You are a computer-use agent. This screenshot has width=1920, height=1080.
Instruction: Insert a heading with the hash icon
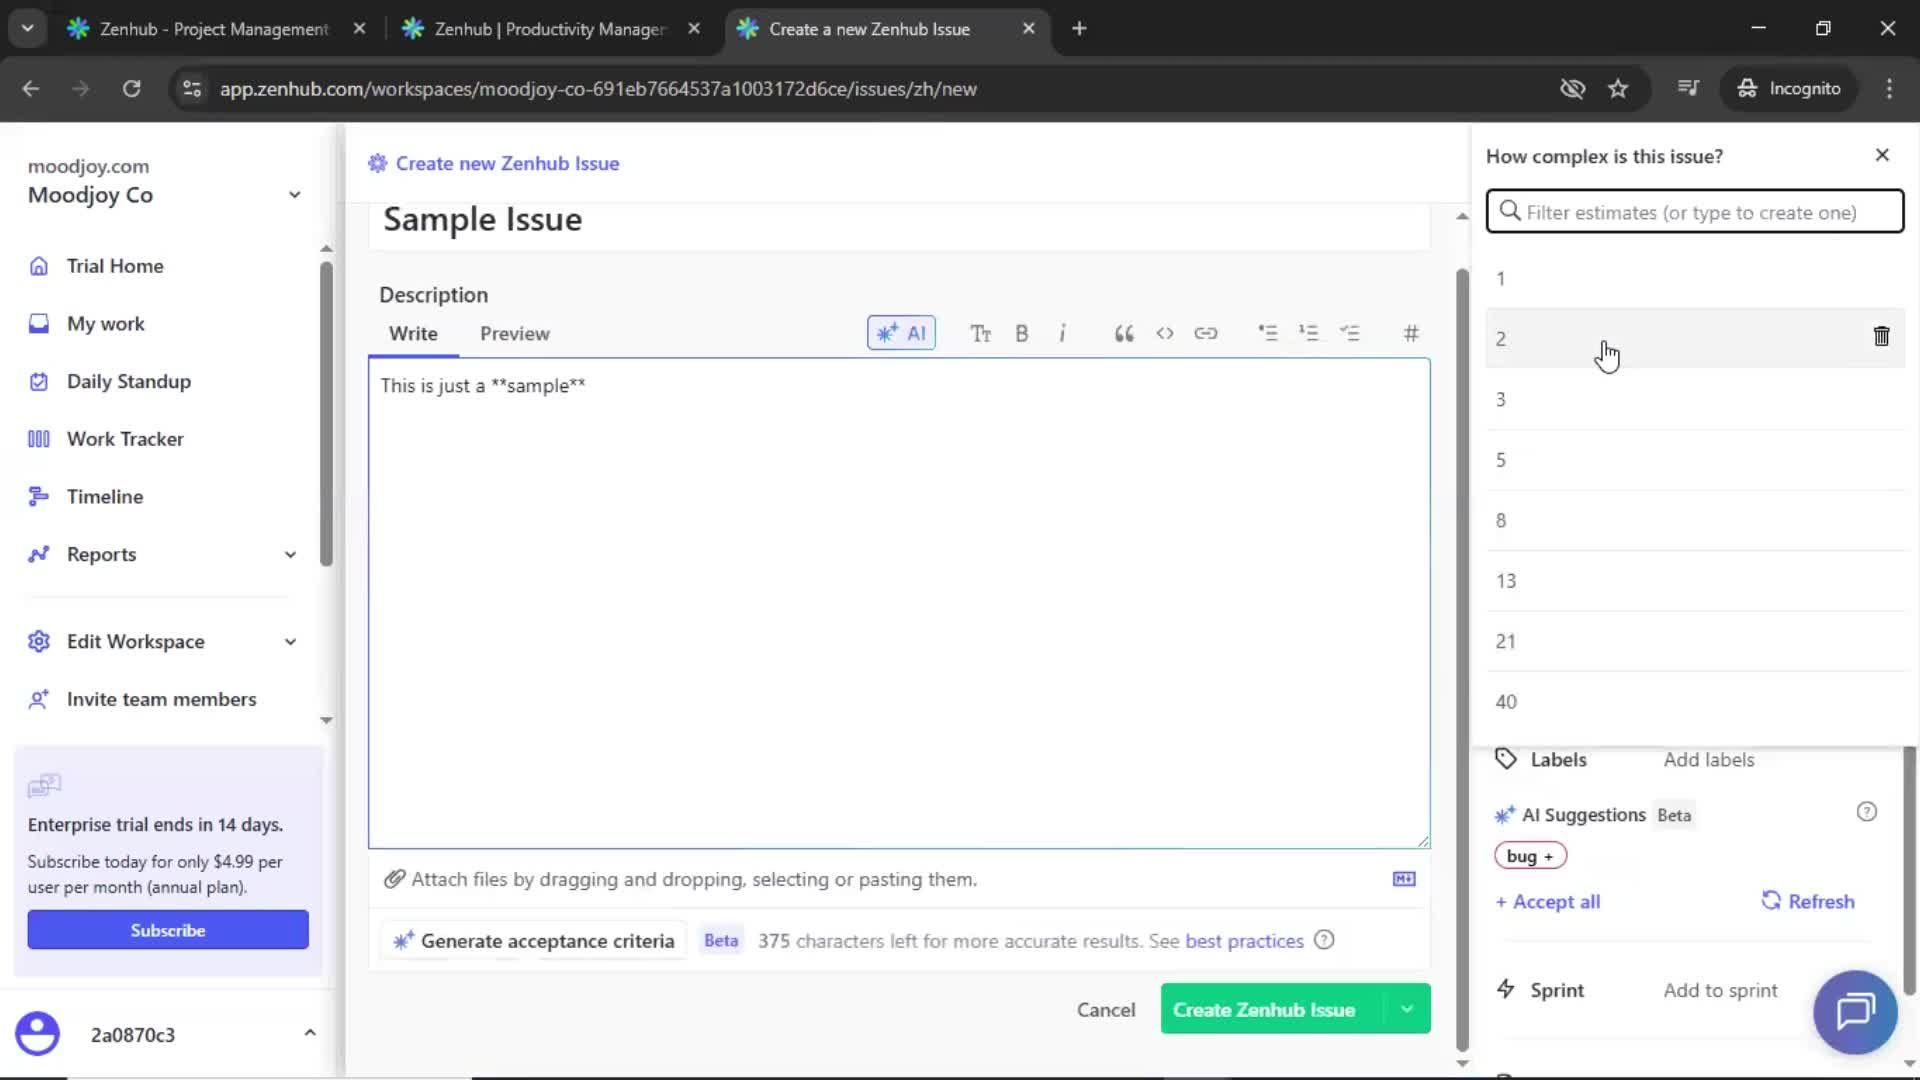point(1411,333)
